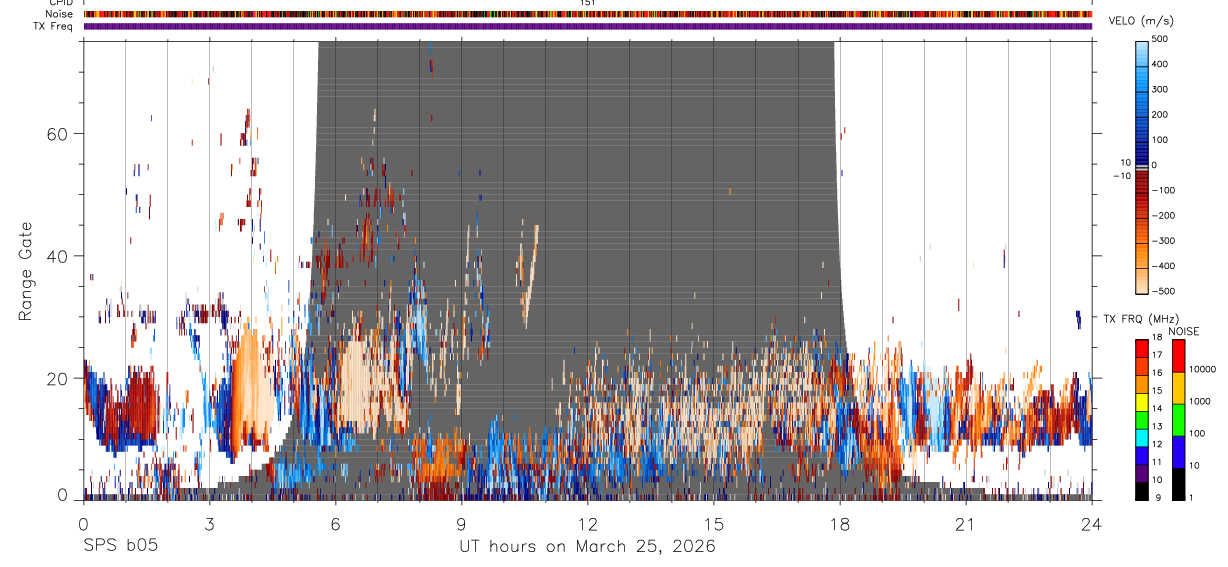The height and width of the screenshot is (567, 1228).
Task: Click '11' on the TX frequency scale
Action: [1157, 463]
